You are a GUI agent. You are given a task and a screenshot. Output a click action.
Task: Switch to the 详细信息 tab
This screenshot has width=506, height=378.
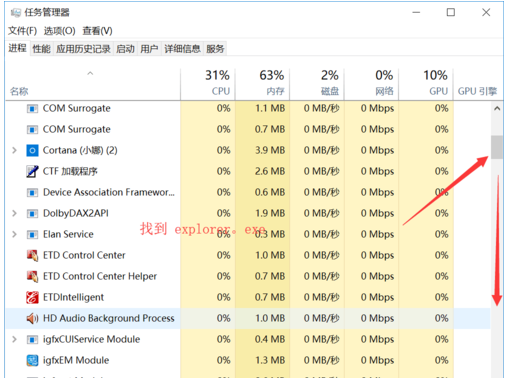tap(182, 49)
